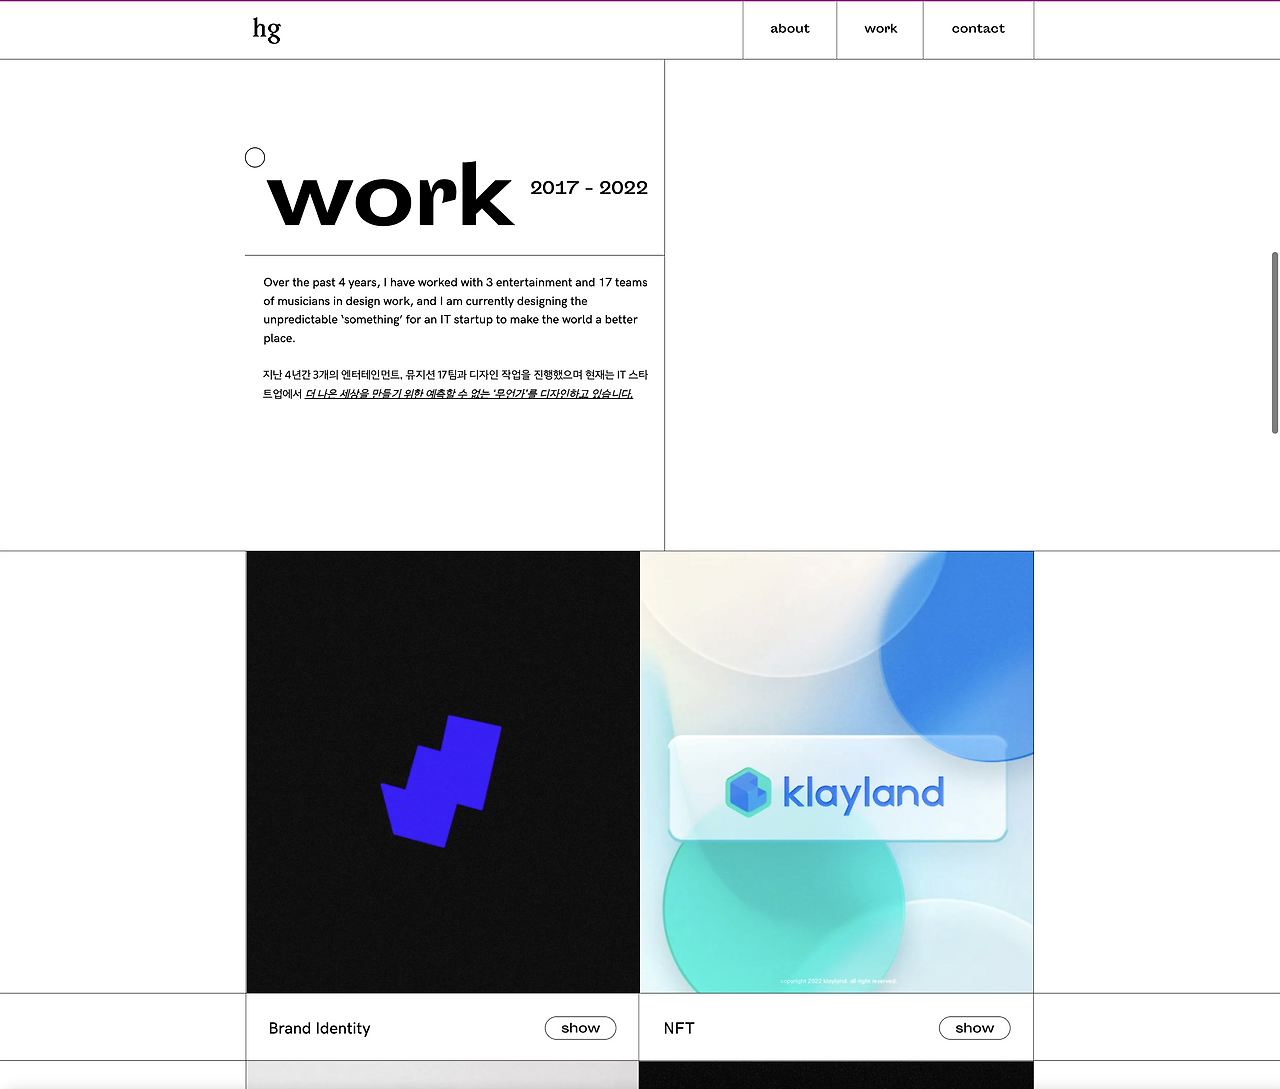Image resolution: width=1280 pixels, height=1089 pixels.
Task: Open the klayland NFT thumbnail
Action: 836,772
